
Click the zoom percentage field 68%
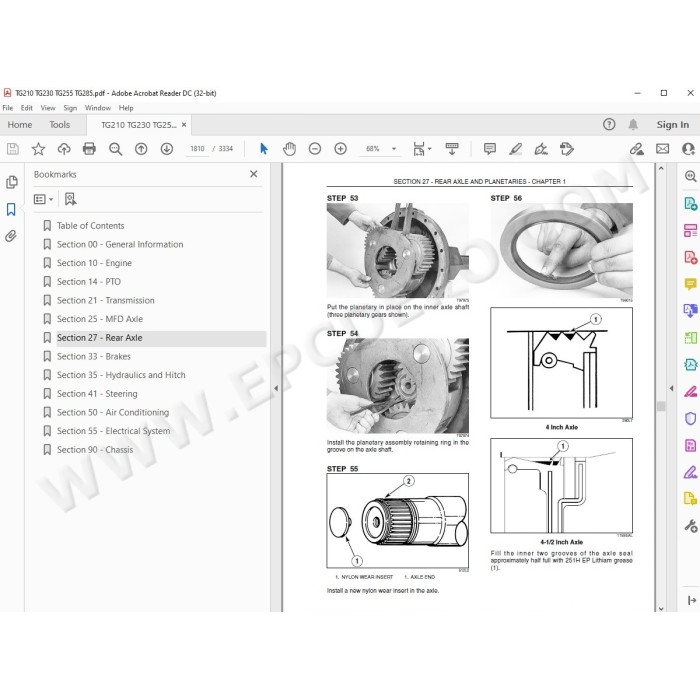373,149
